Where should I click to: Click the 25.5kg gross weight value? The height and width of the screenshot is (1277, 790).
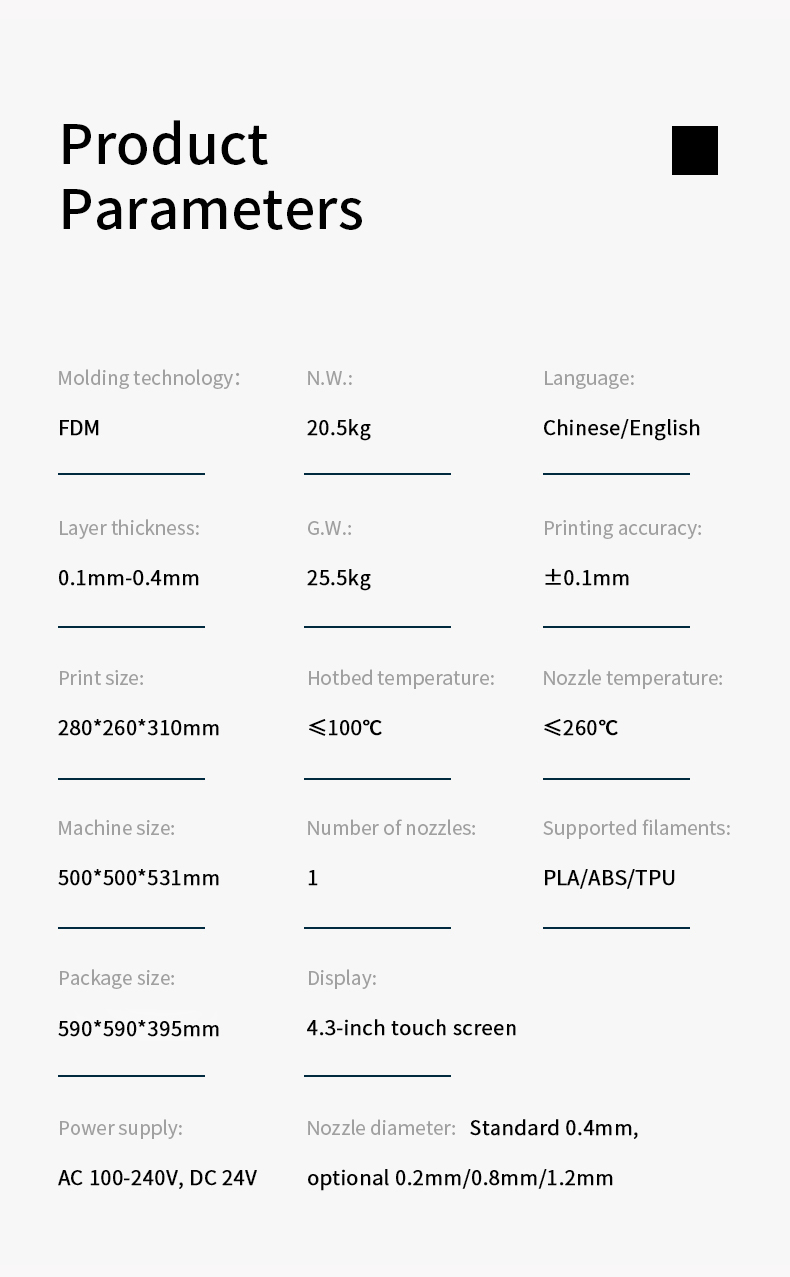[x=339, y=578]
